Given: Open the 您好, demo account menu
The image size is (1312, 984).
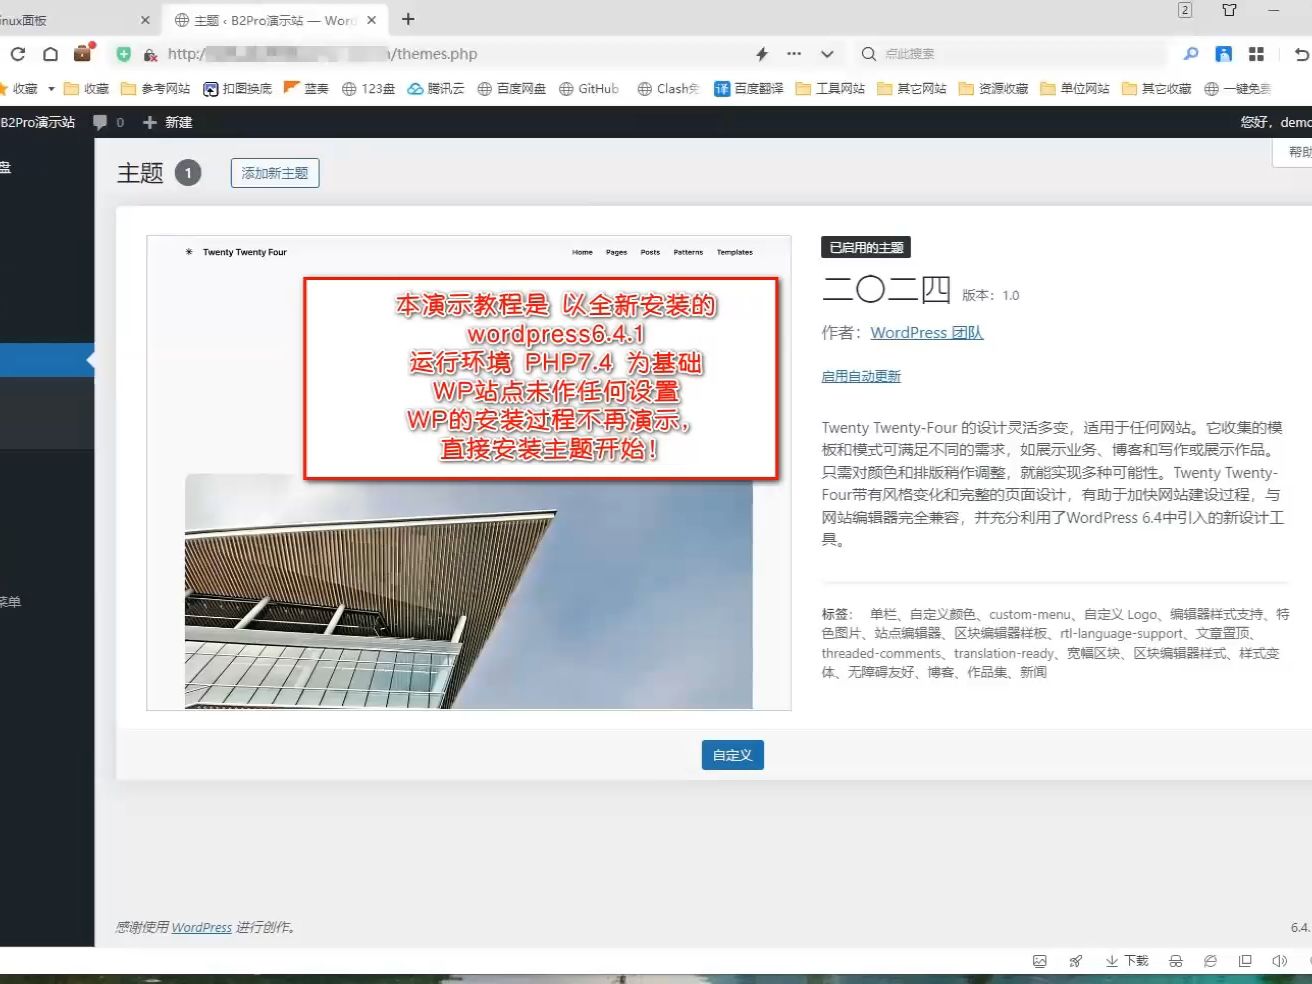Looking at the screenshot, I should [x=1276, y=122].
